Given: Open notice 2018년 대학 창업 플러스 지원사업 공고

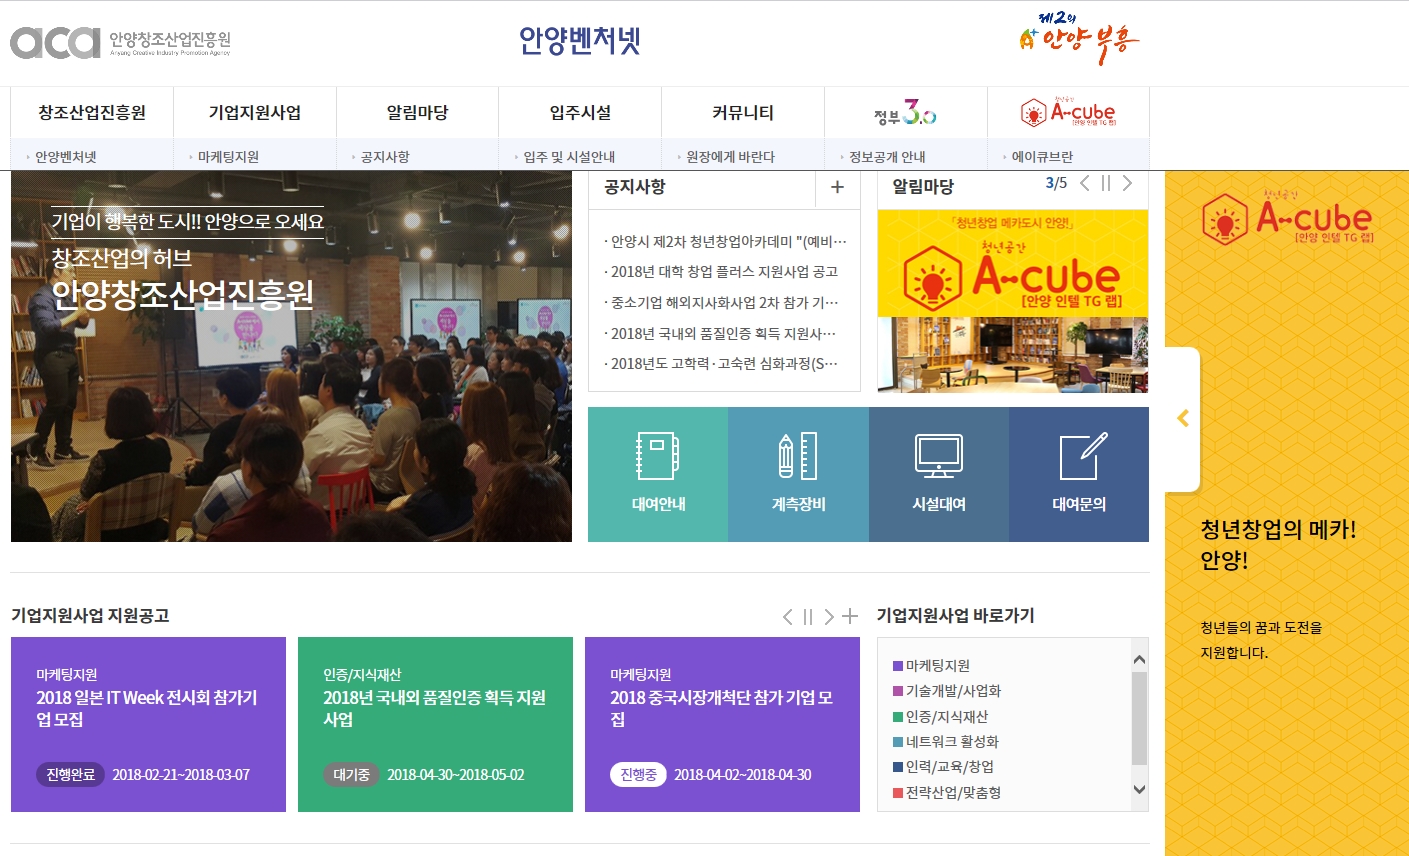Looking at the screenshot, I should click(724, 272).
